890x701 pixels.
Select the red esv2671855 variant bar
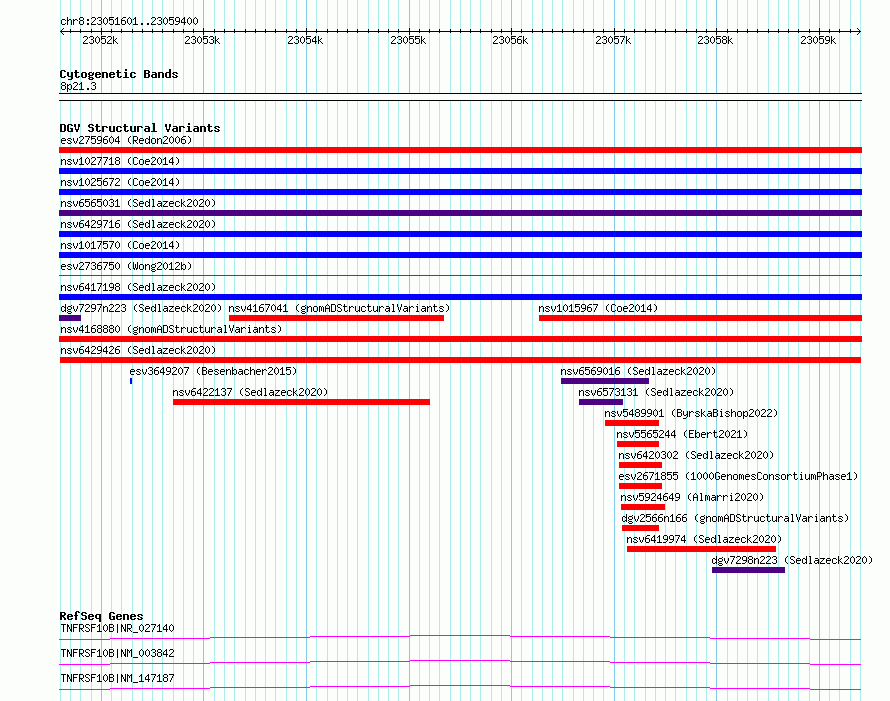[640, 486]
